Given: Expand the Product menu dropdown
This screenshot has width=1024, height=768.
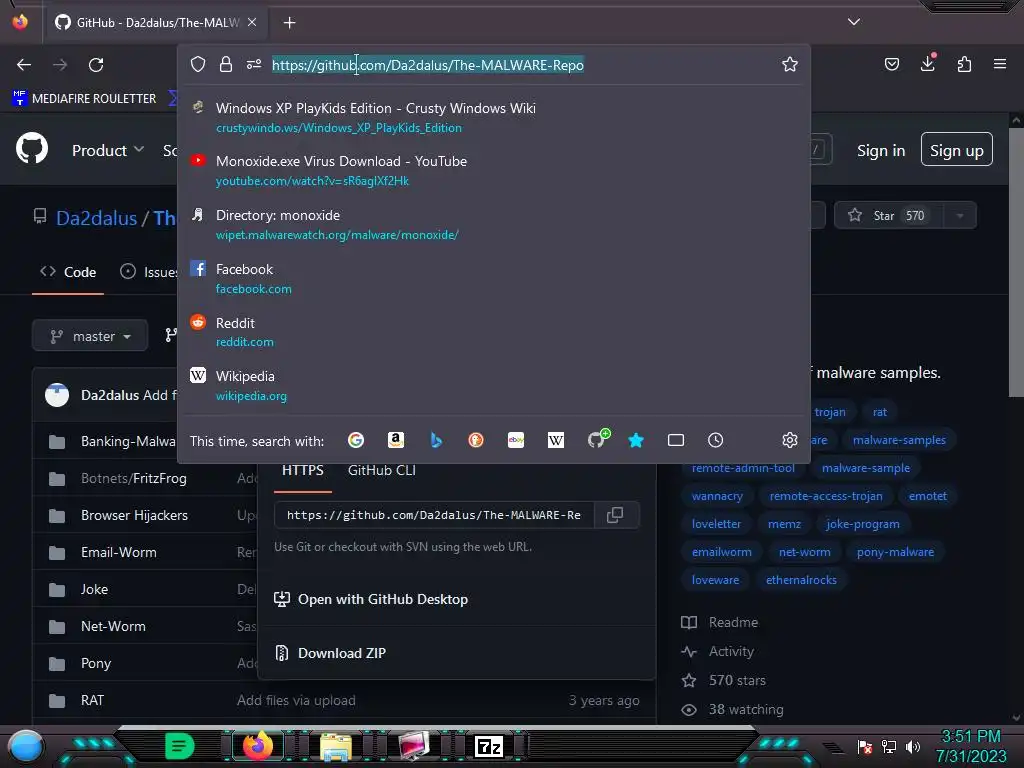Looking at the screenshot, I should click(108, 150).
